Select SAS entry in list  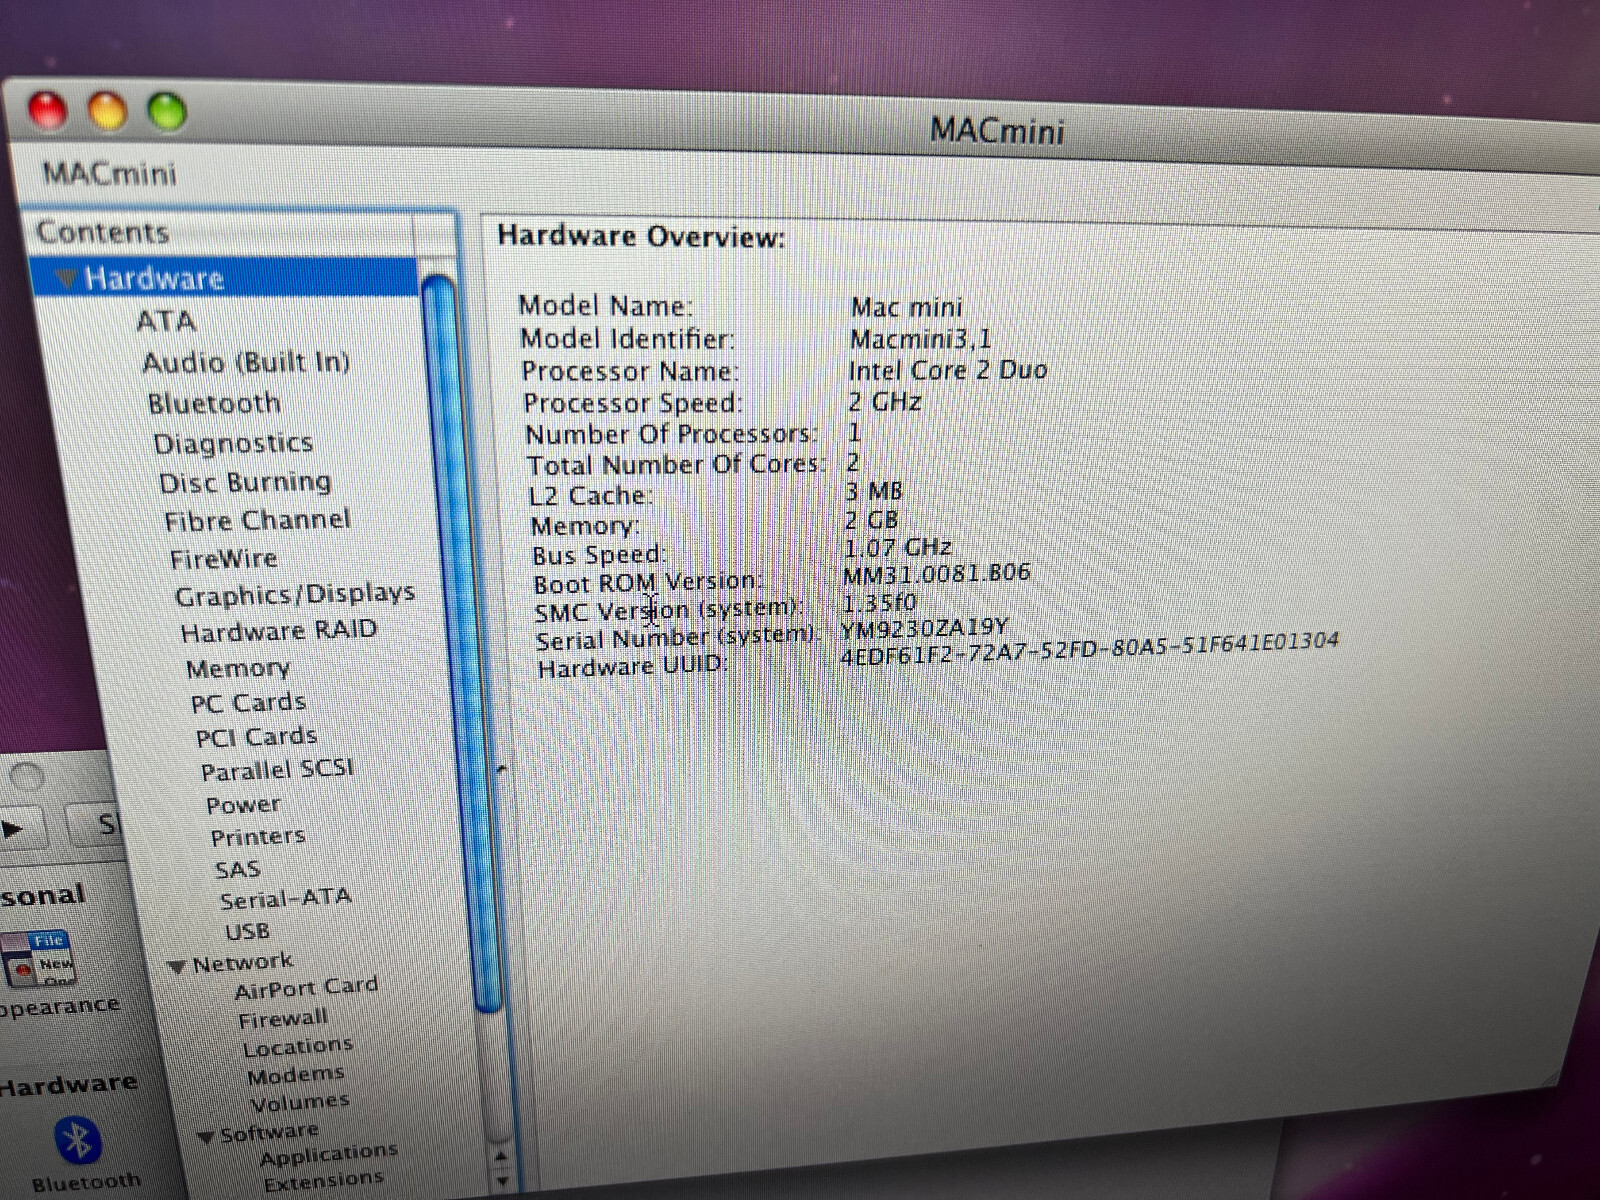[x=237, y=869]
